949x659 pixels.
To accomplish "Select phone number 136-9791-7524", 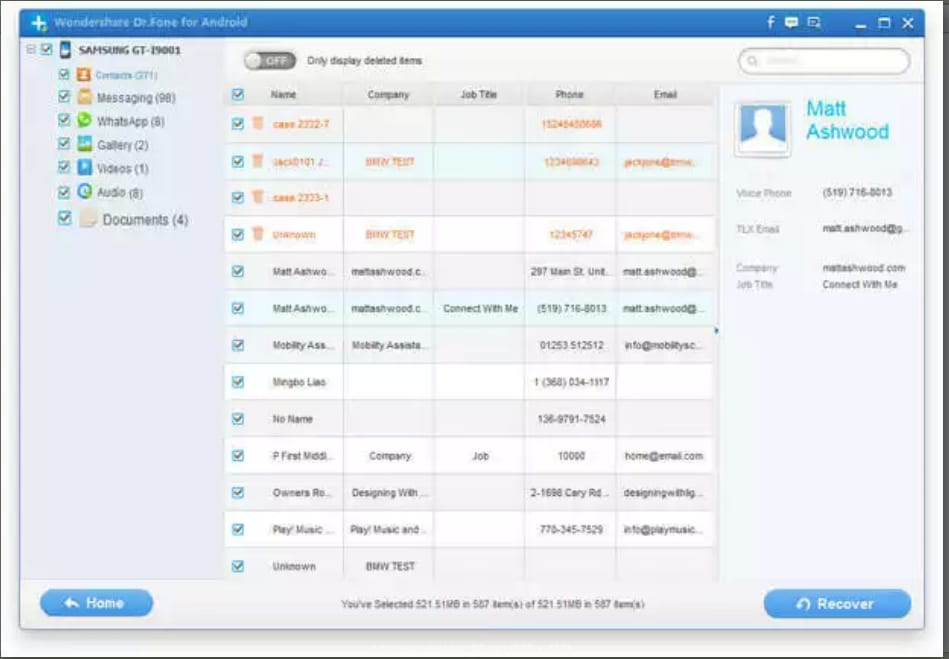I will point(571,419).
